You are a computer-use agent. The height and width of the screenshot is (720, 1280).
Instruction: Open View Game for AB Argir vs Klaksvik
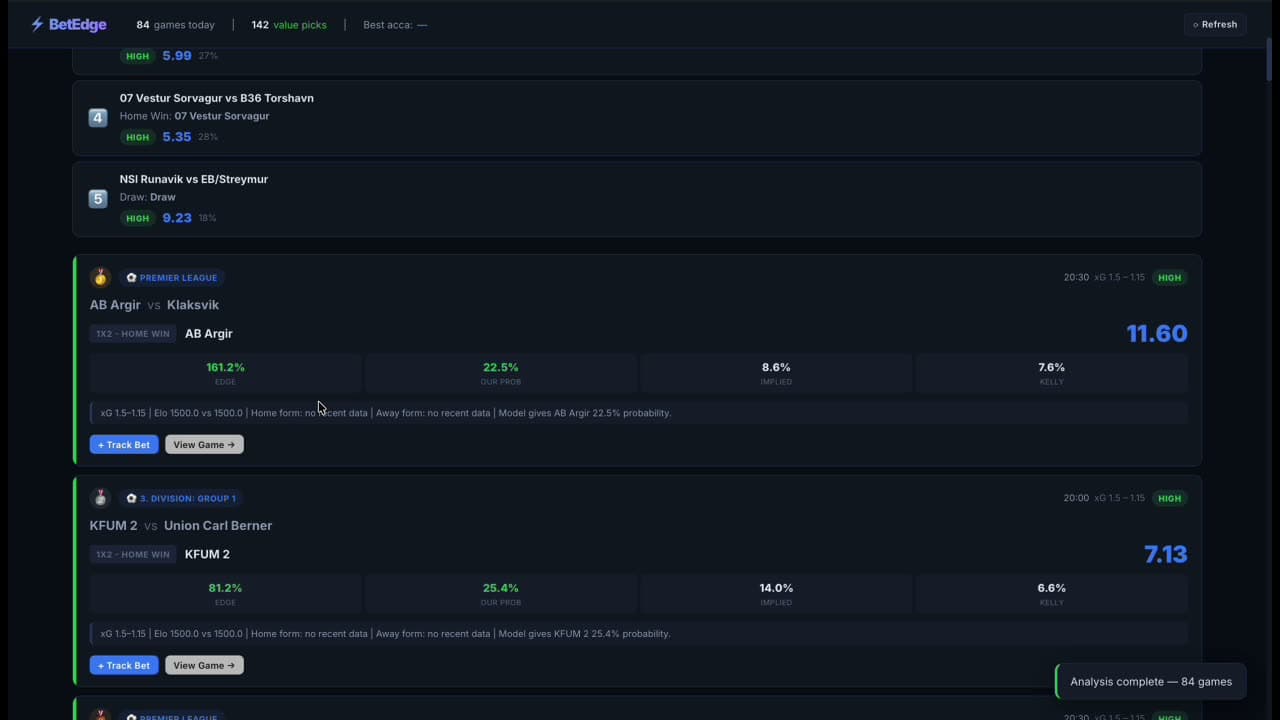[x=204, y=444]
